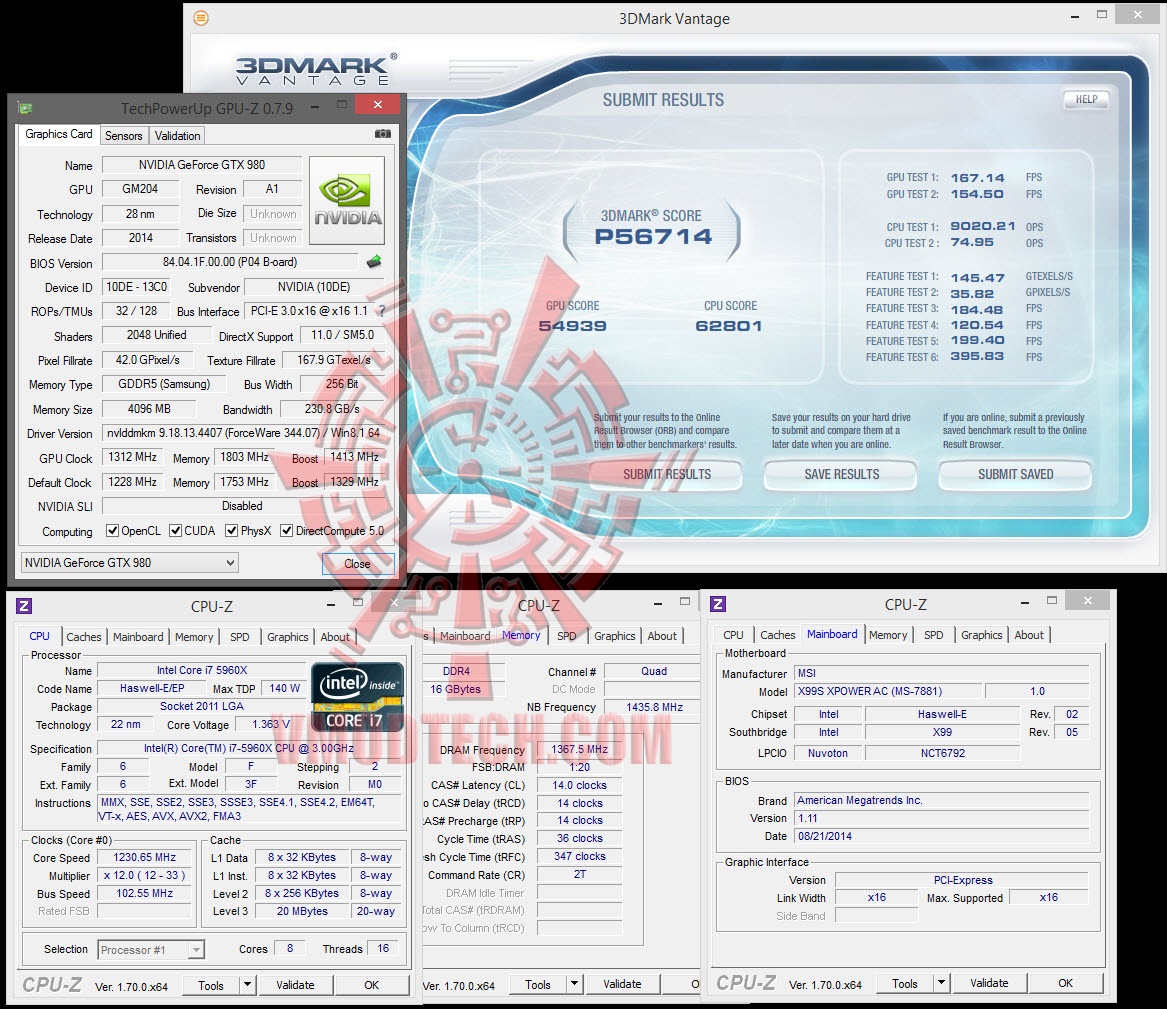Click the Bus Interface question mark icon
Screen dimensions: 1167x1009
[x=382, y=311]
